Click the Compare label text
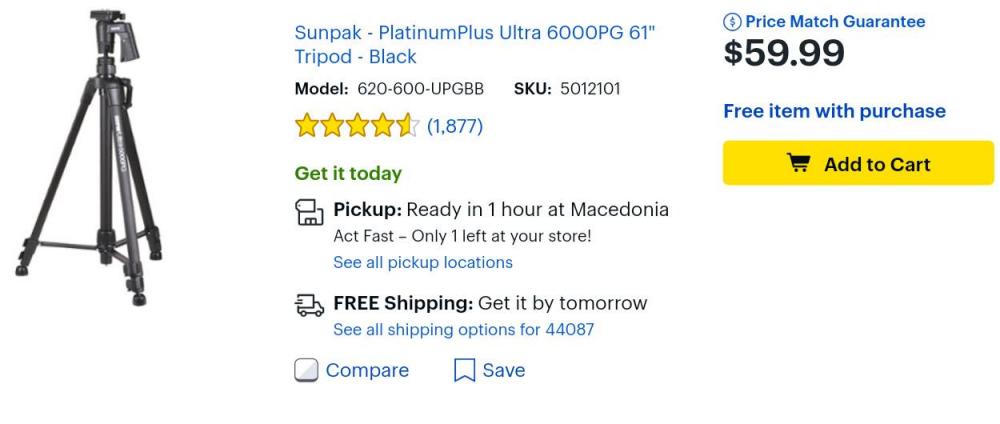Image resolution: width=1000 pixels, height=424 pixels. pos(367,371)
